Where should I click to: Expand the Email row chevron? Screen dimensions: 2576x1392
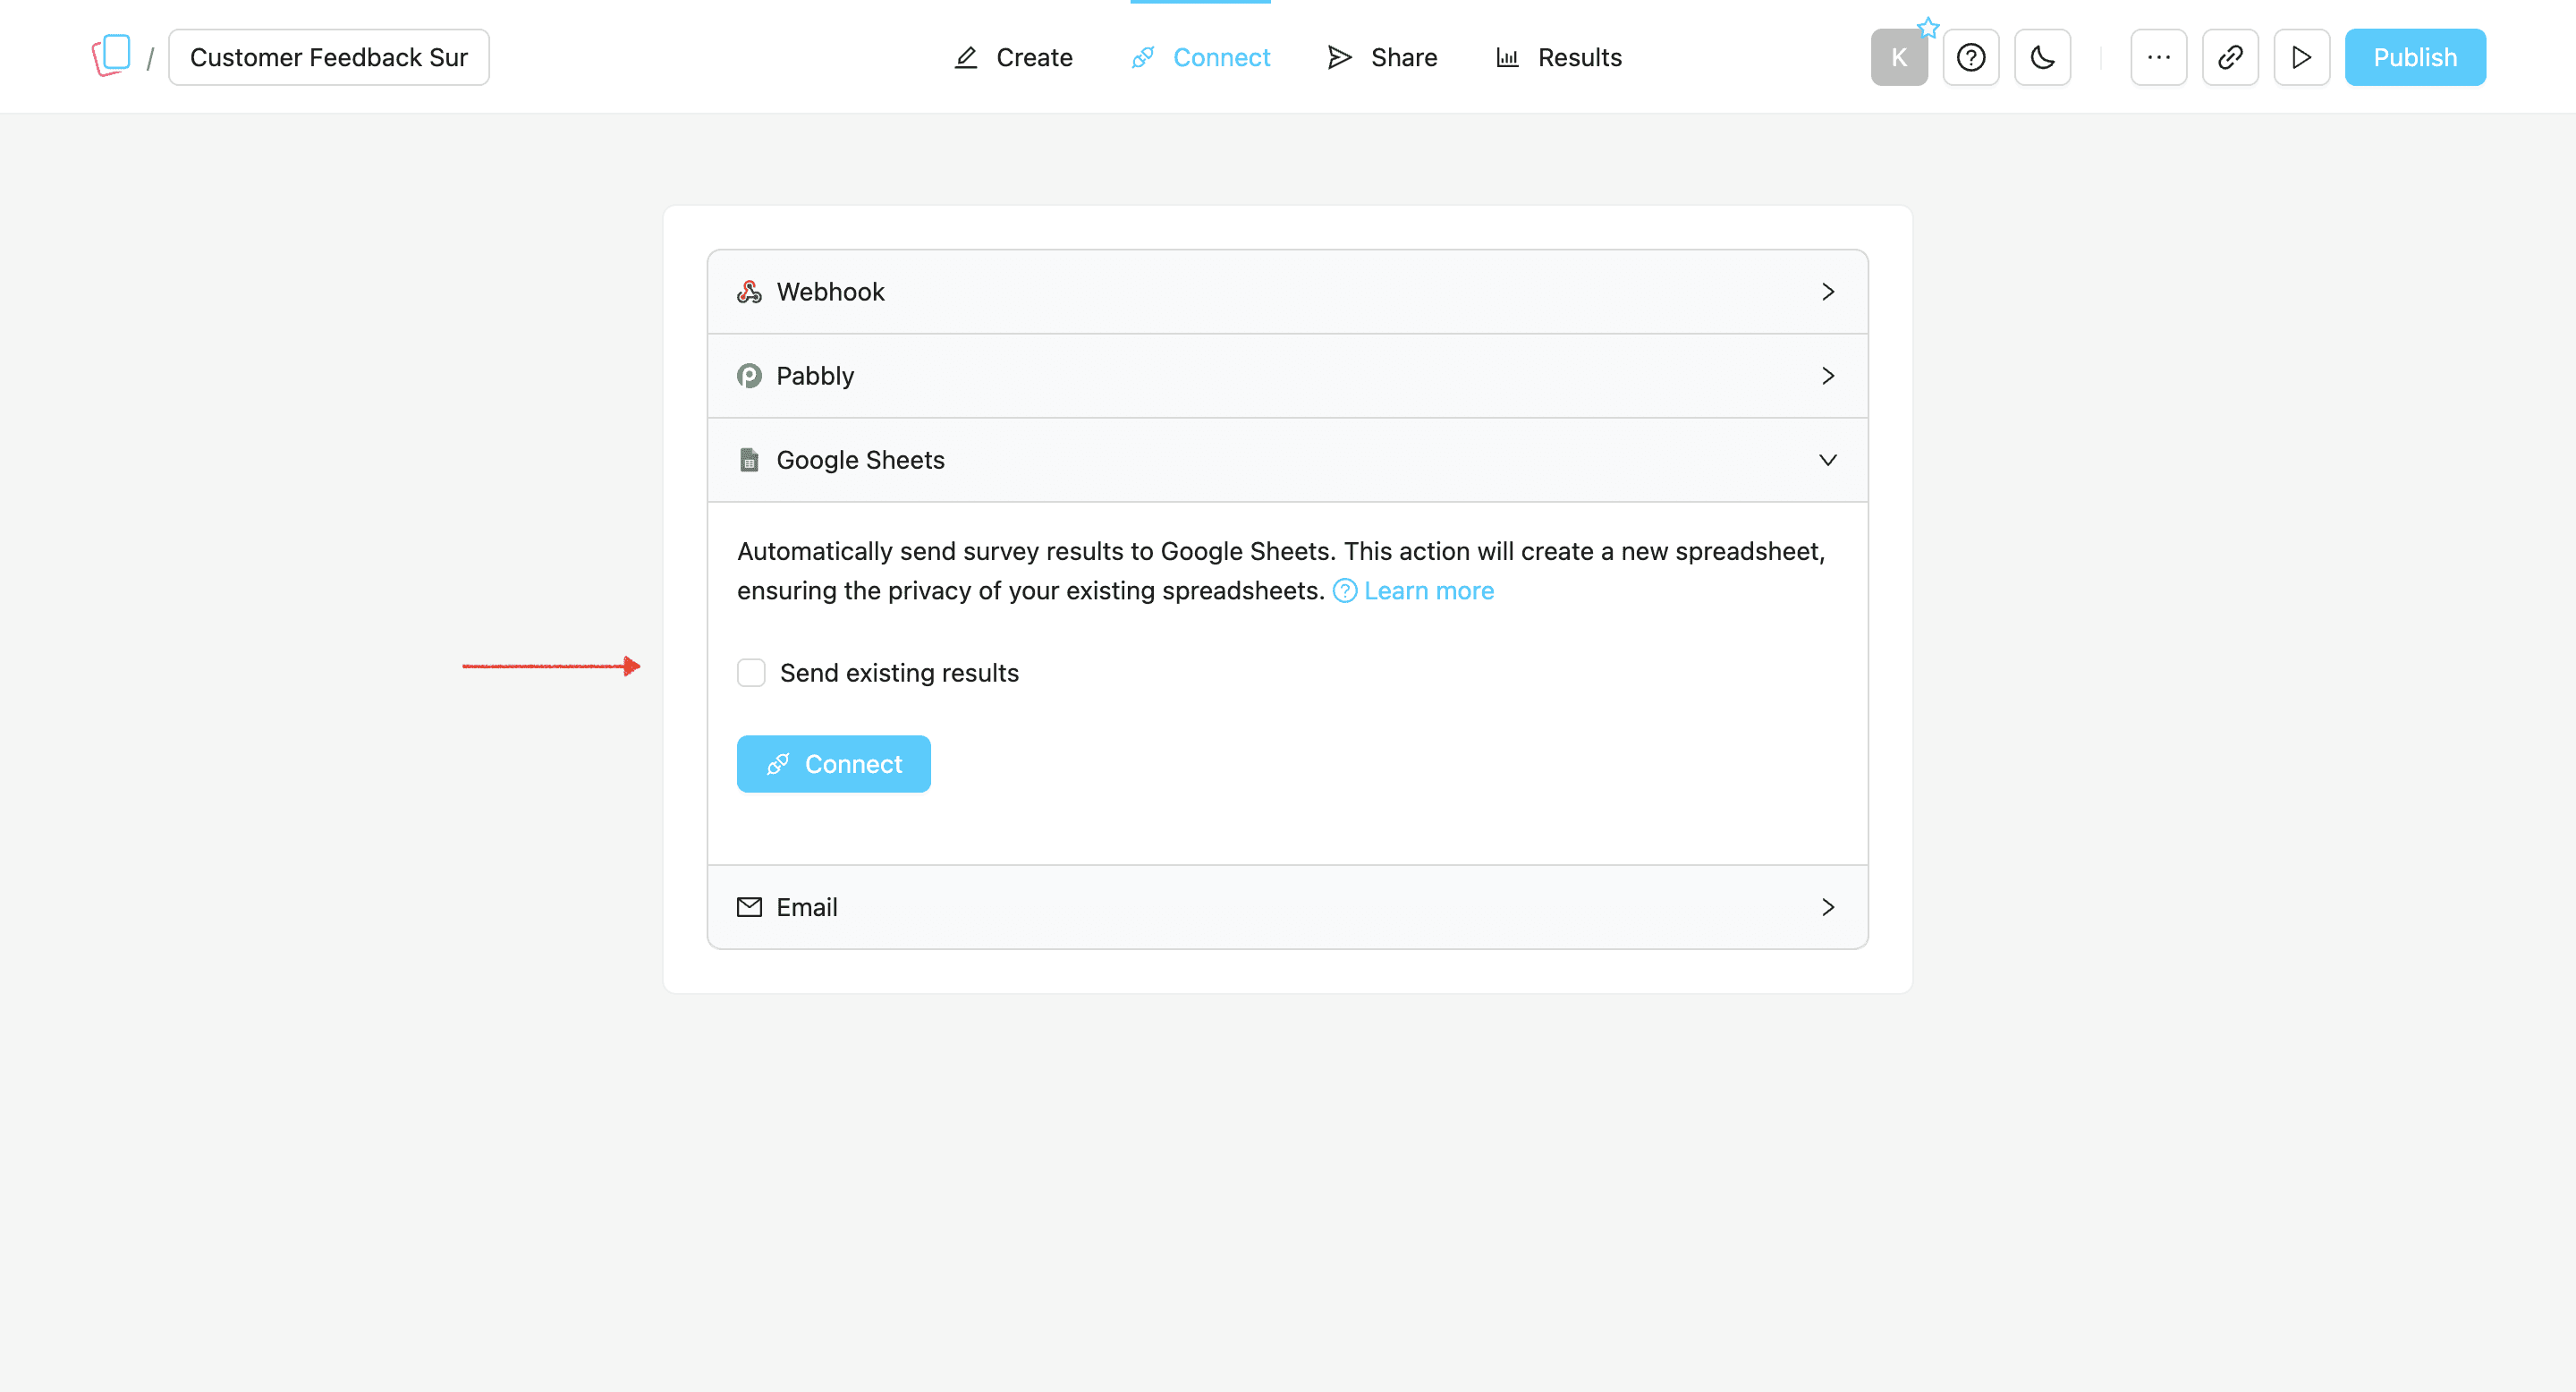pyautogui.click(x=1828, y=907)
